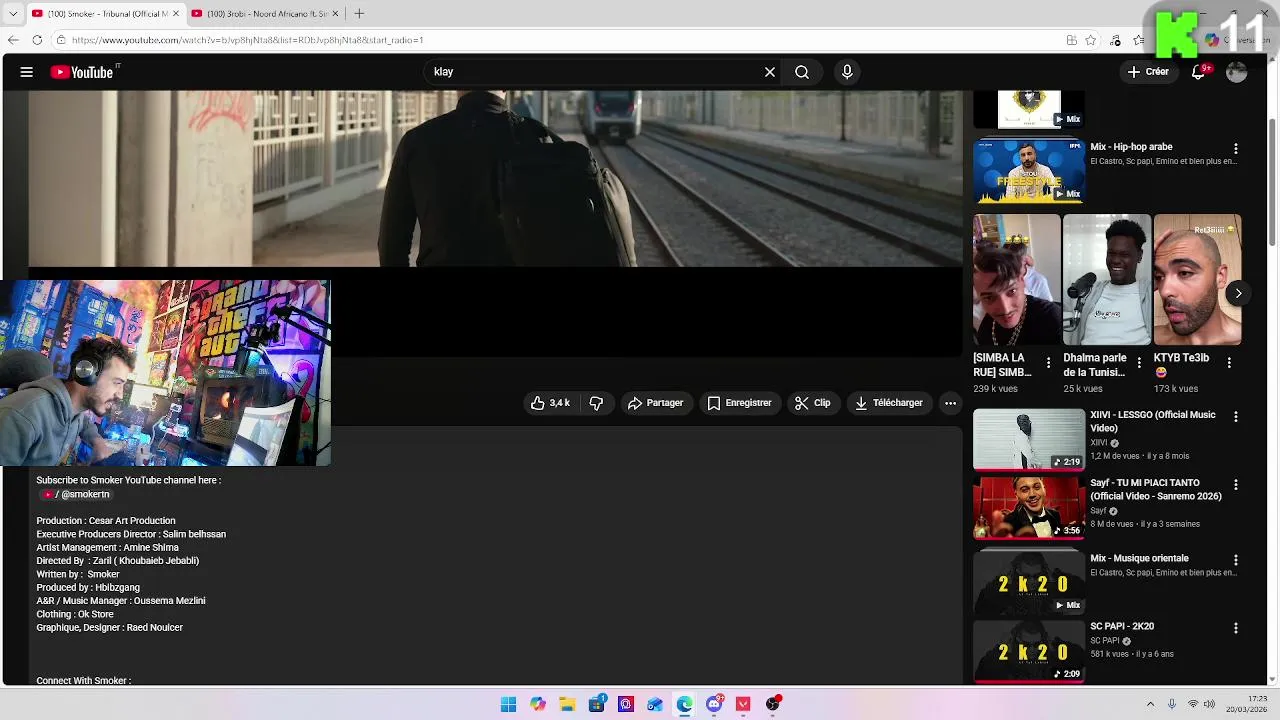Switch to Microsoft Edge in taskbar
Screen dimensions: 1280x720
pos(684,704)
